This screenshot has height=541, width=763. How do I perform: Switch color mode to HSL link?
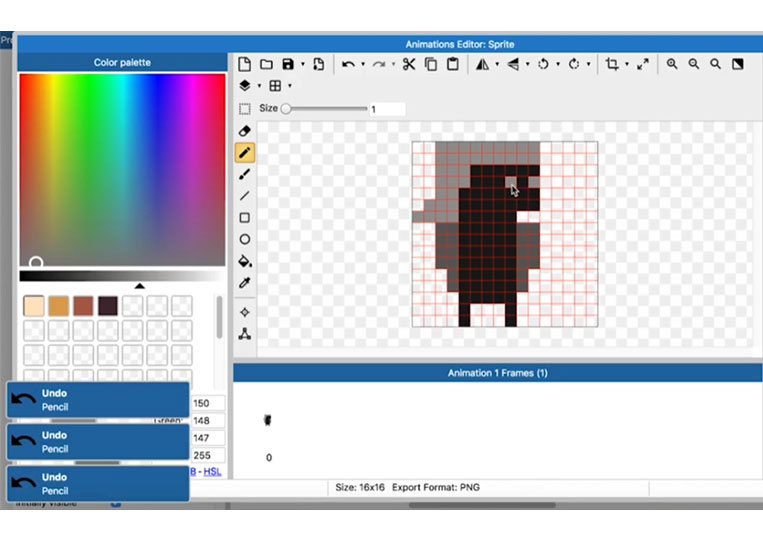coord(212,471)
